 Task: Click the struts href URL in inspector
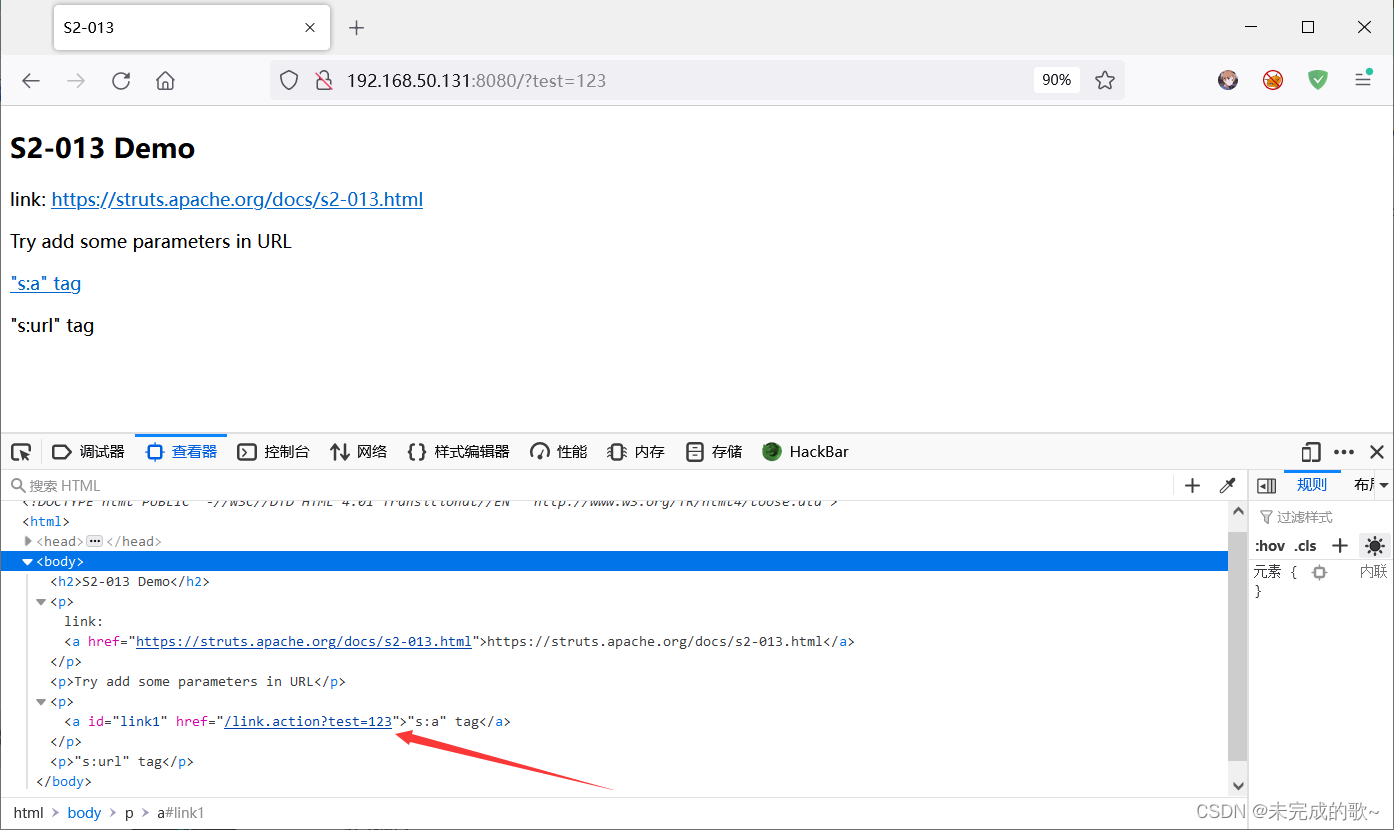(303, 641)
